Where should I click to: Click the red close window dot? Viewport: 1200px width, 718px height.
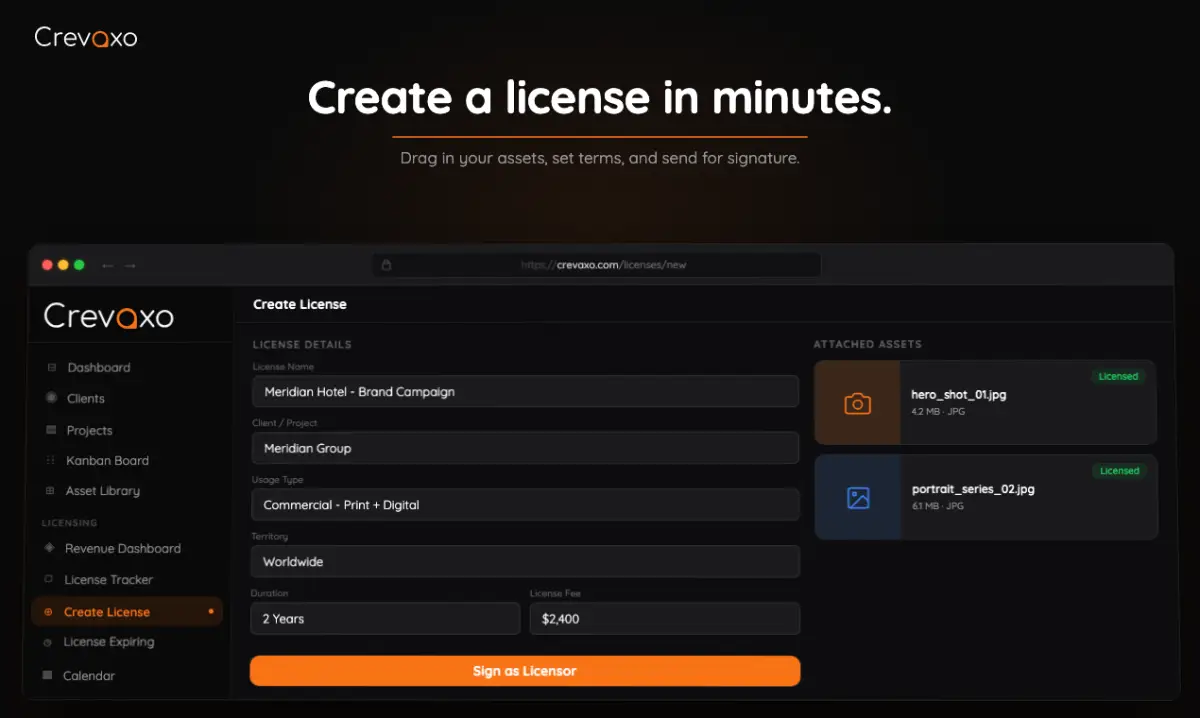coord(47,265)
